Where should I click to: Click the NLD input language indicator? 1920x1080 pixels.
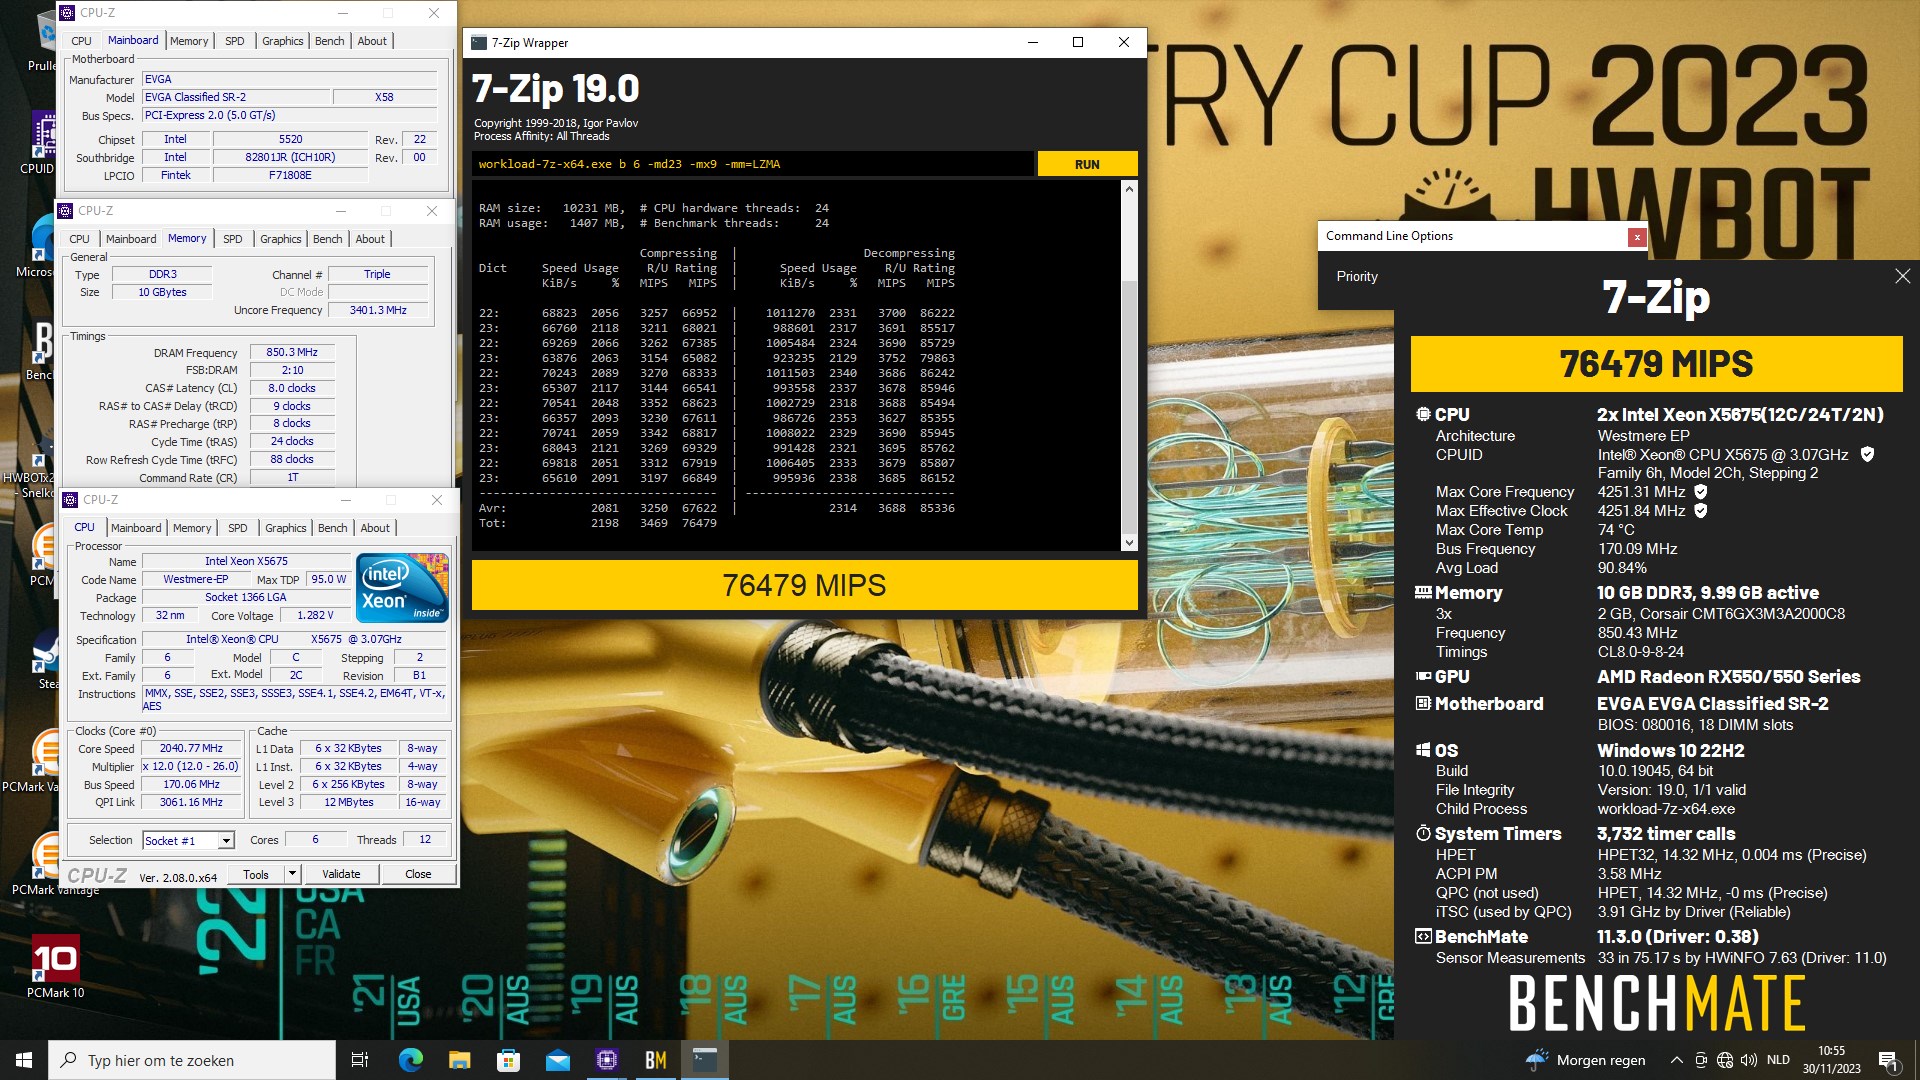(x=1778, y=1060)
